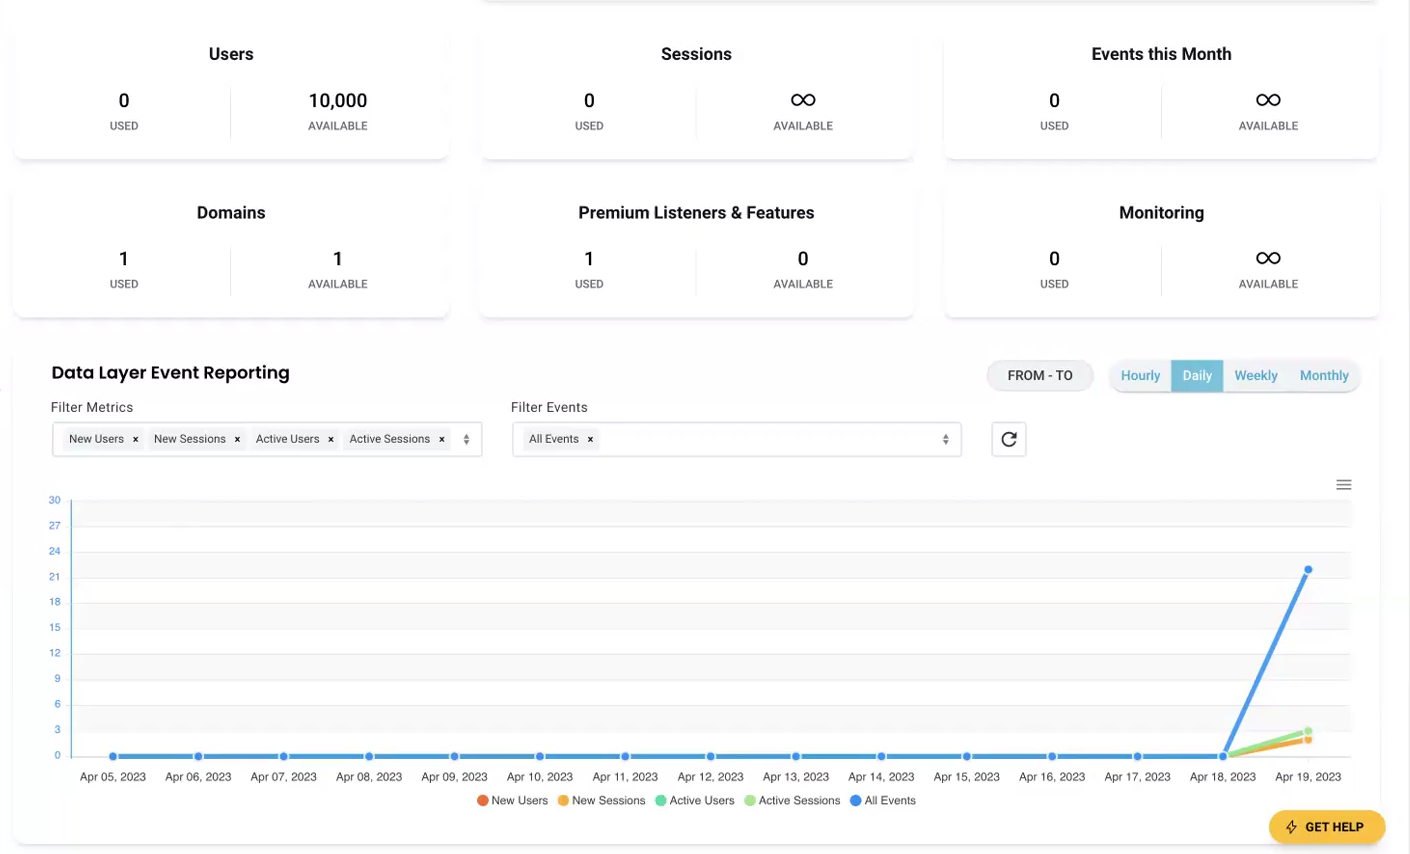This screenshot has height=854, width=1410.
Task: Click the Filter Events label
Action: coord(549,407)
